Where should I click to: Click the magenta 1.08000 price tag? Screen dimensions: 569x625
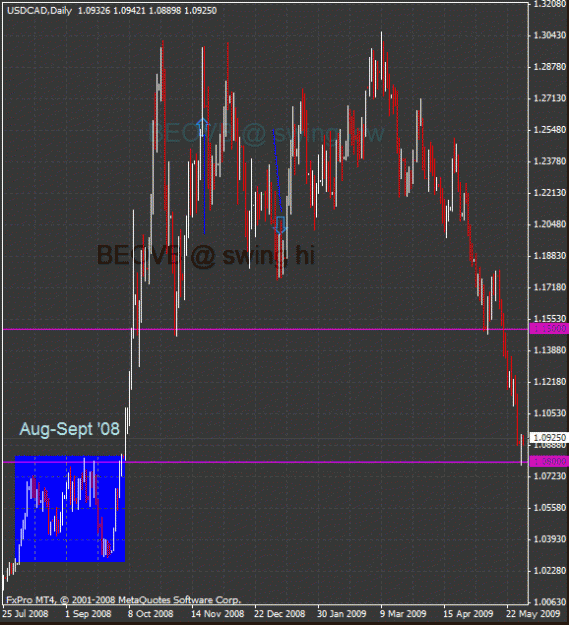tap(549, 462)
